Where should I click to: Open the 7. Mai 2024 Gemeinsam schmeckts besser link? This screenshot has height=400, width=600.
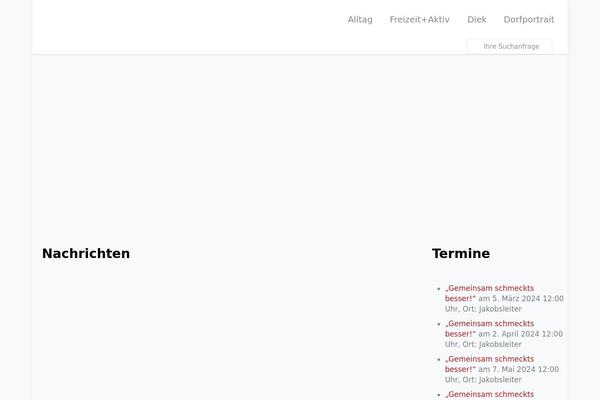point(489,364)
